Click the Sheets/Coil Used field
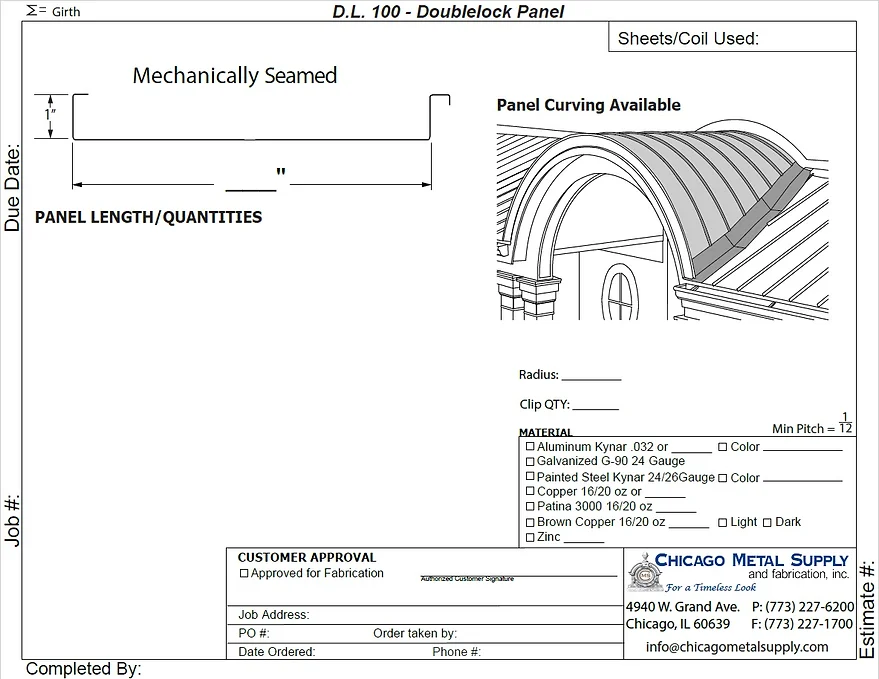 click(732, 37)
